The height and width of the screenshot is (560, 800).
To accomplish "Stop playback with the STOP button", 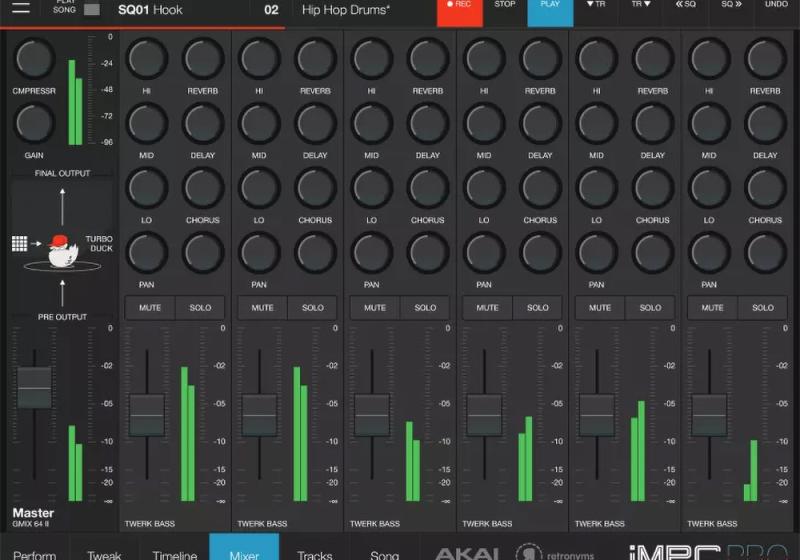I will tap(505, 12).
